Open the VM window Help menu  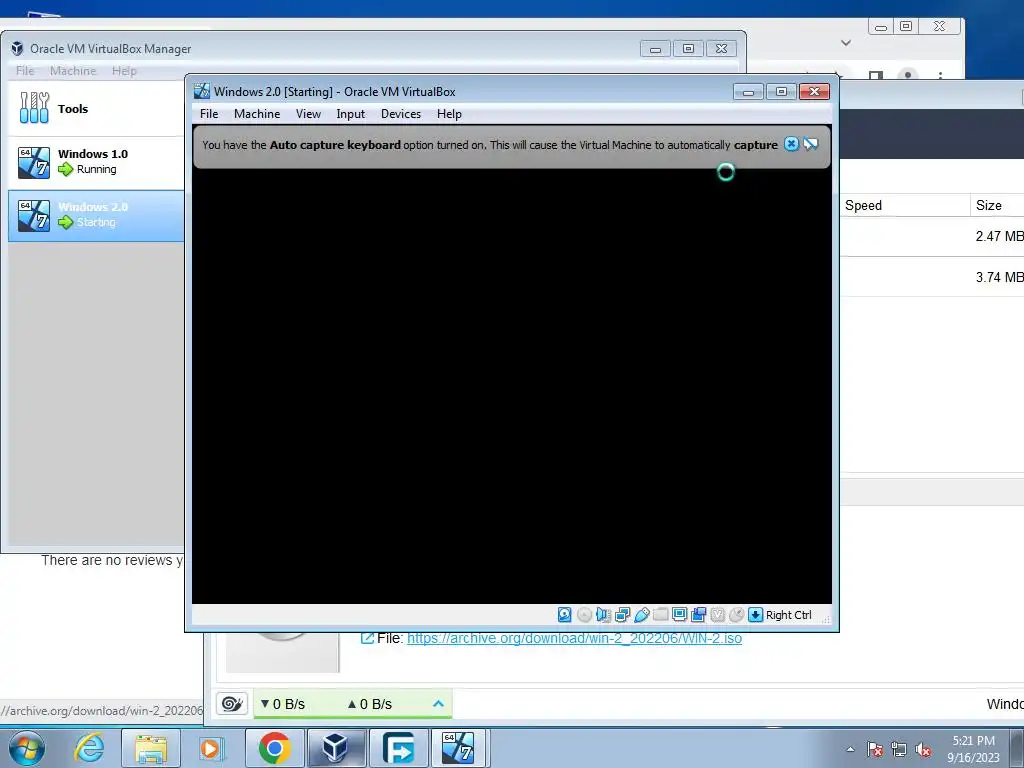449,114
